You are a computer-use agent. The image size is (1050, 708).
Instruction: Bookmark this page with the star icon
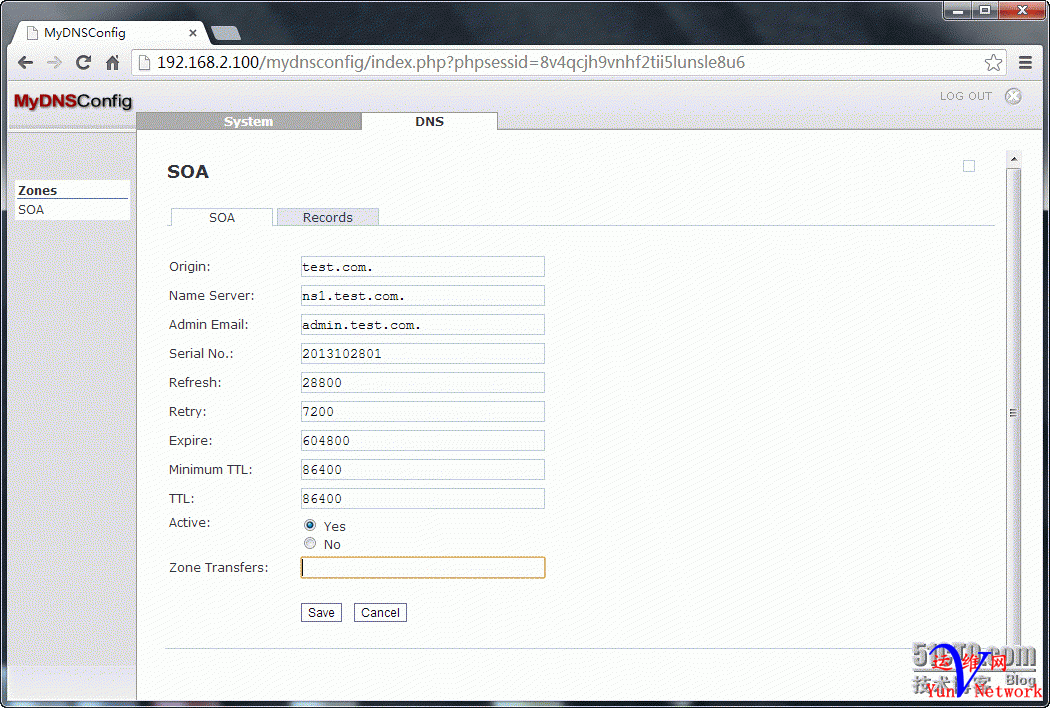(993, 62)
